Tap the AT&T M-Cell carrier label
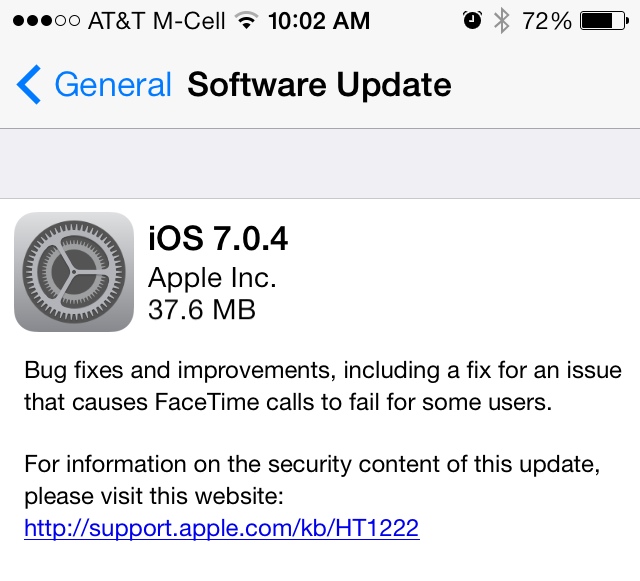Image resolution: width=640 pixels, height=581 pixels. pyautogui.click(x=157, y=21)
